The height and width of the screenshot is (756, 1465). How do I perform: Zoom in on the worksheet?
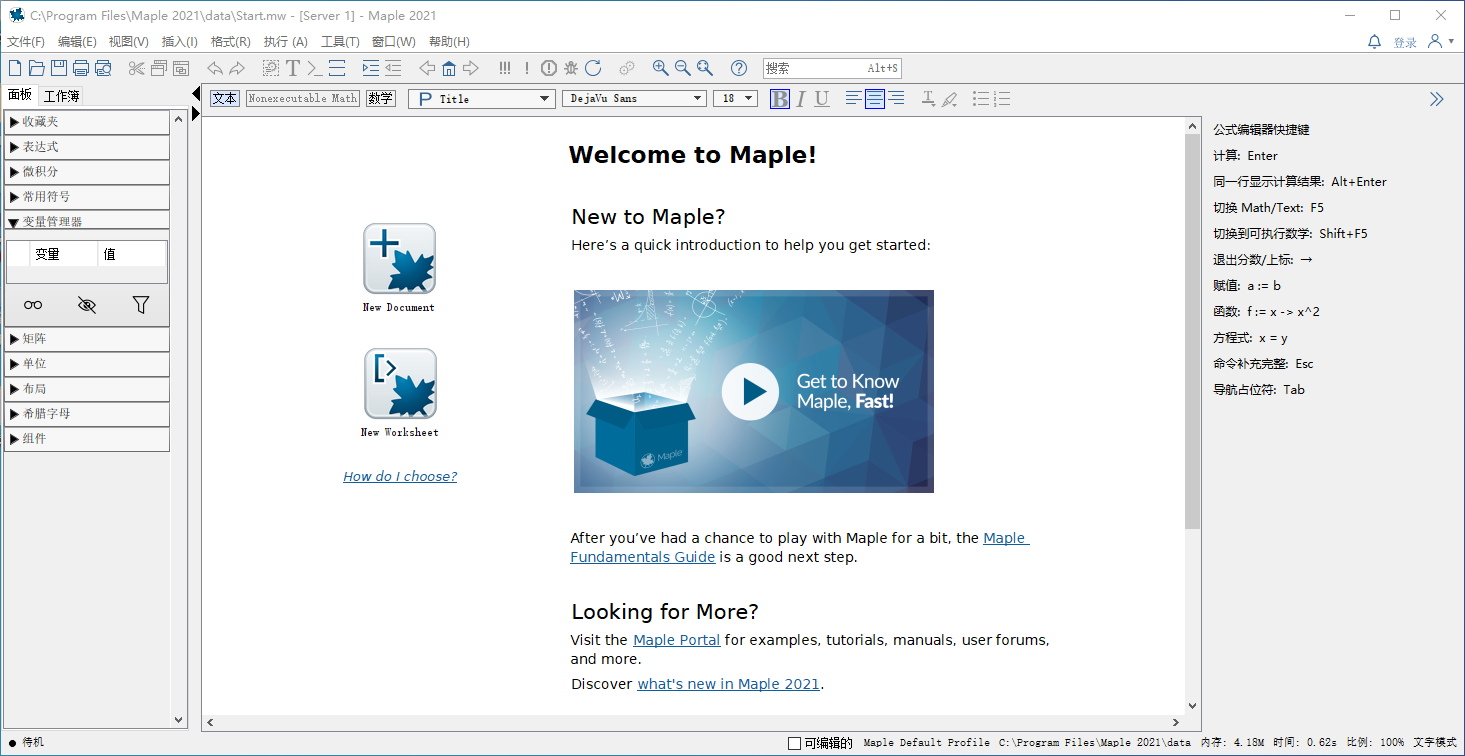coord(661,68)
